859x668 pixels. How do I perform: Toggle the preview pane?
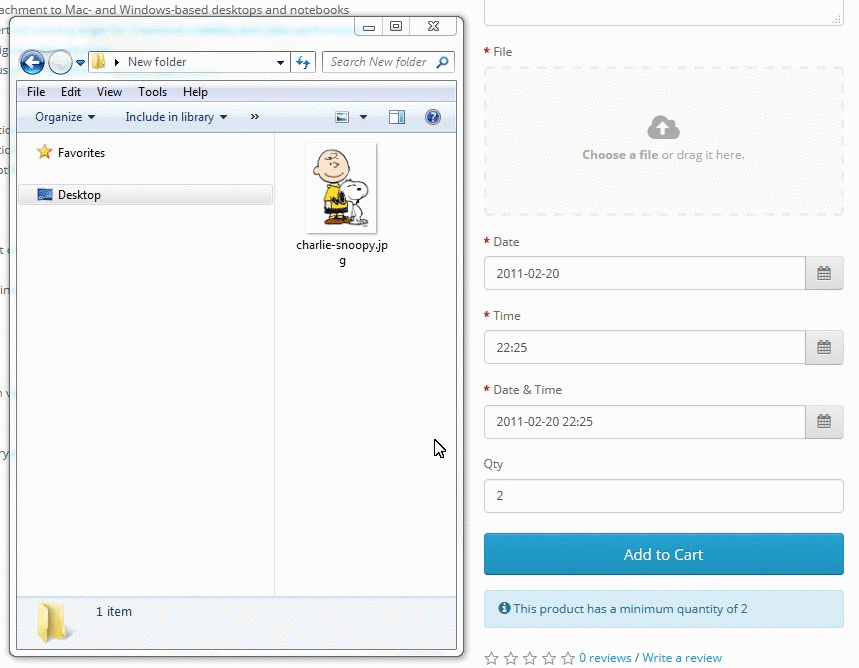point(397,117)
